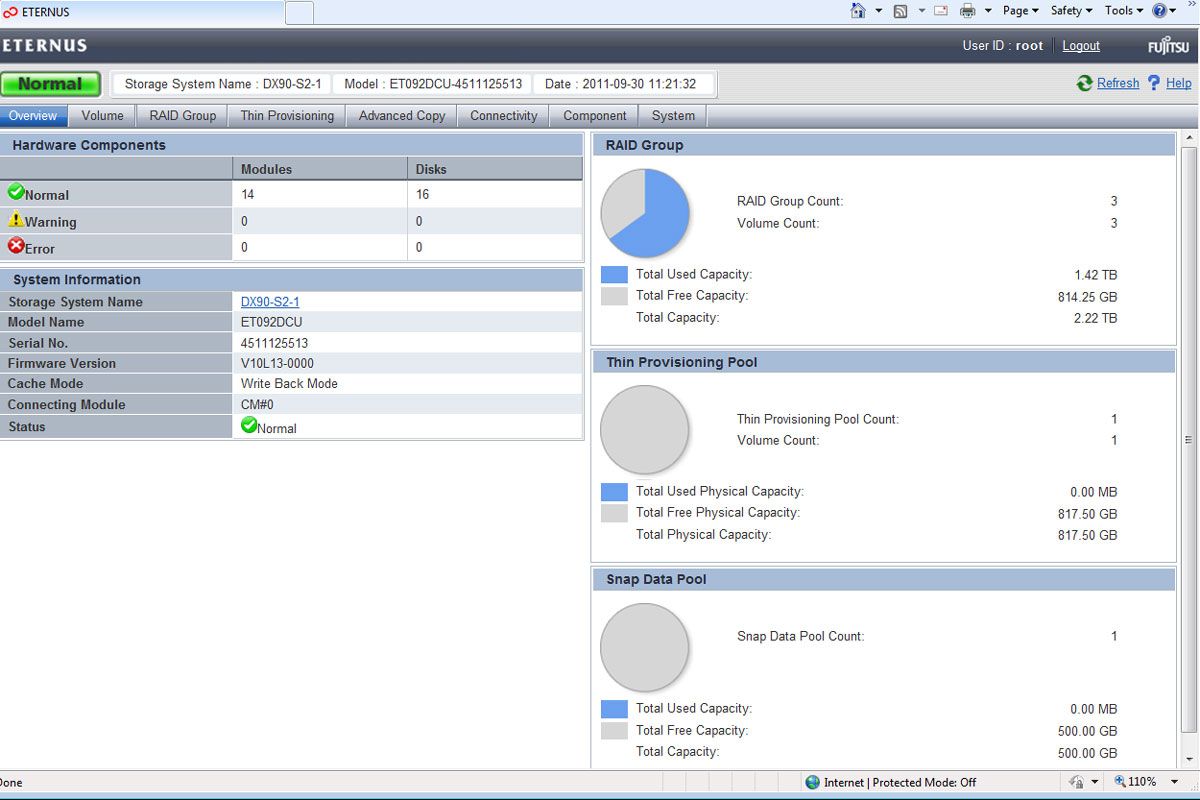Open a new browser tab

pos(300,12)
